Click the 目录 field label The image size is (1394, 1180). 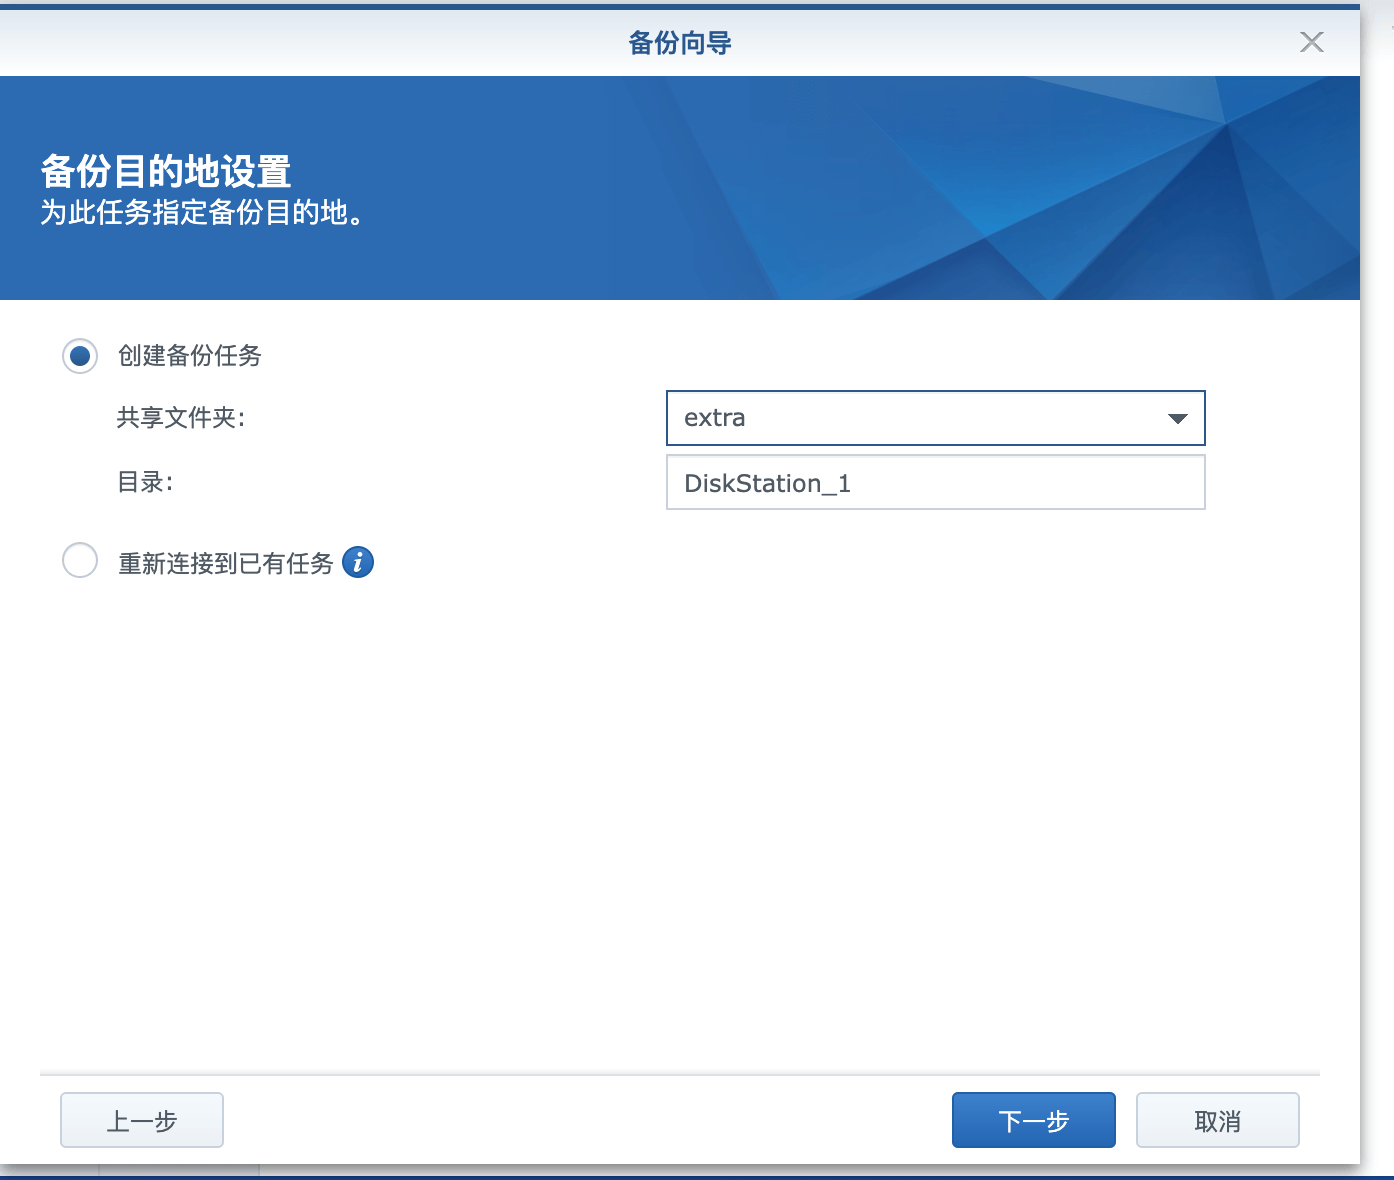tap(145, 483)
